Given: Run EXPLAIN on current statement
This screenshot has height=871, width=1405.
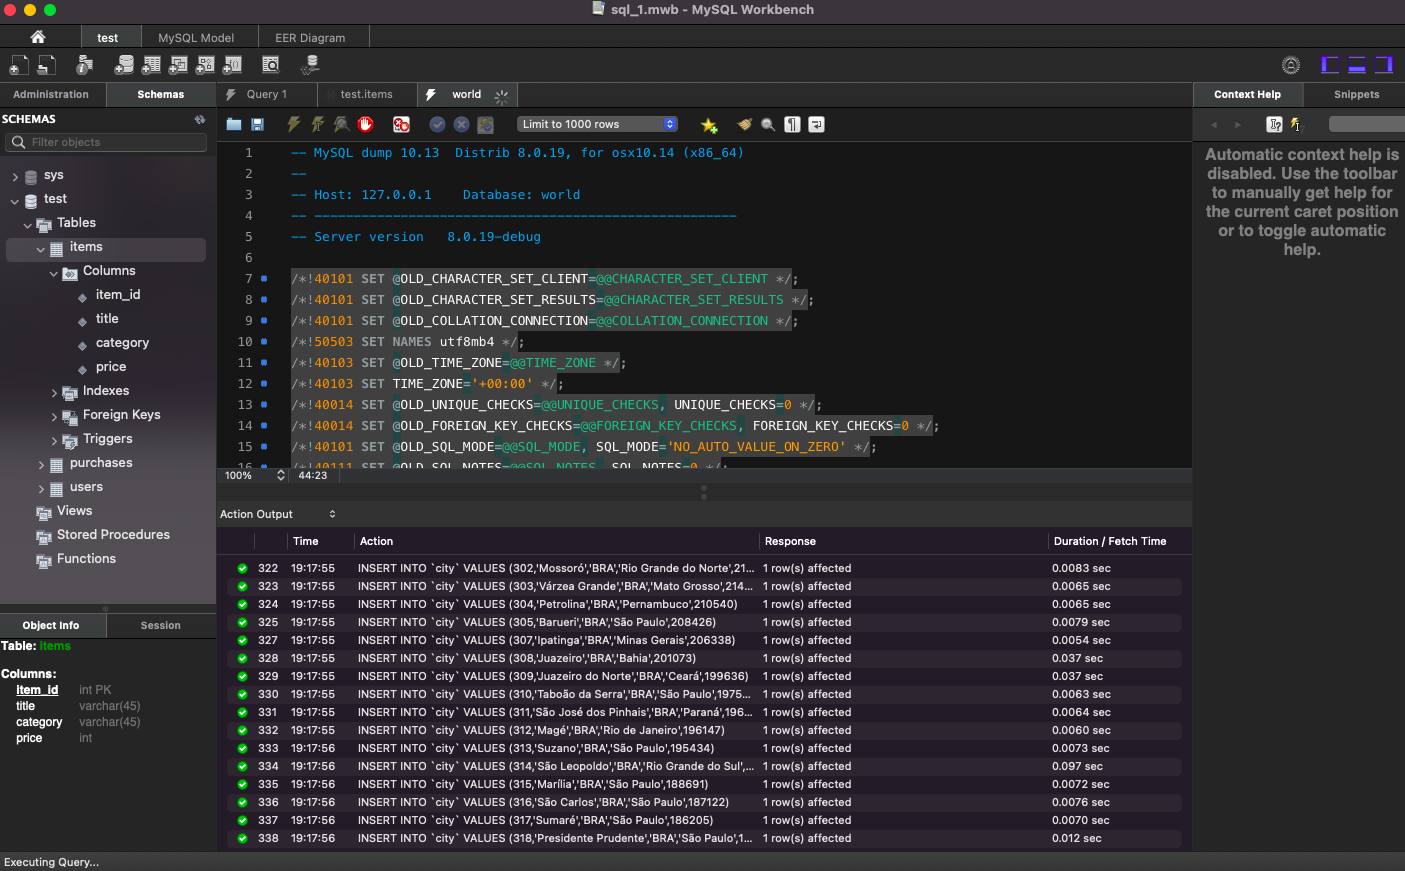Looking at the screenshot, I should point(341,124).
